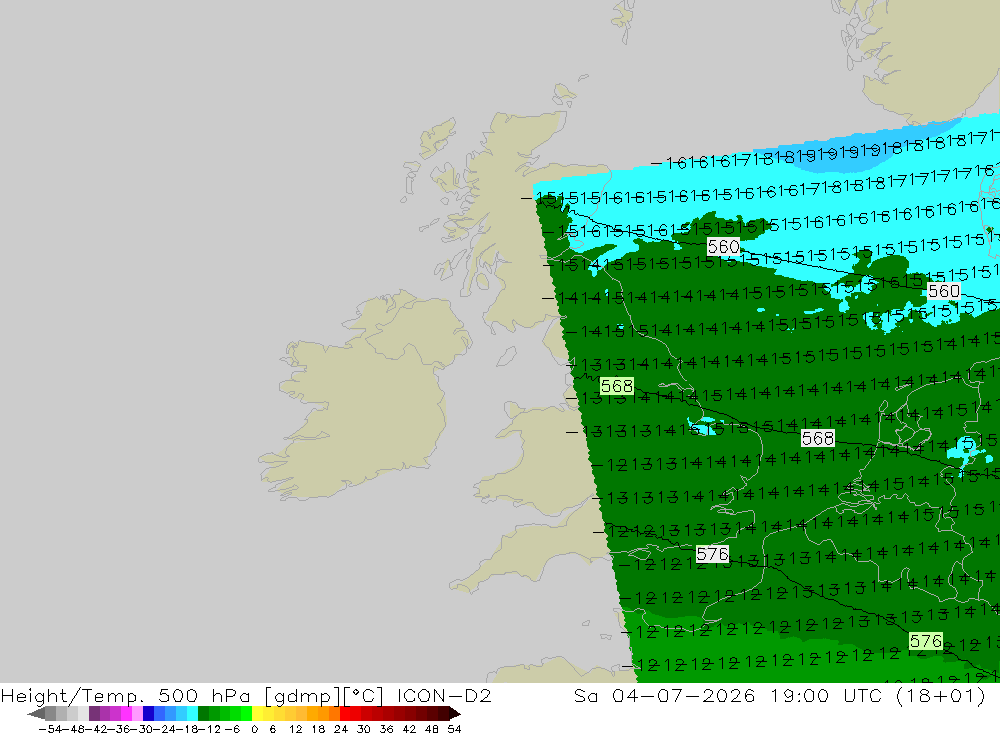Click the green-backed 576 contour label
The width and height of the screenshot is (1000, 733).
pos(926,641)
